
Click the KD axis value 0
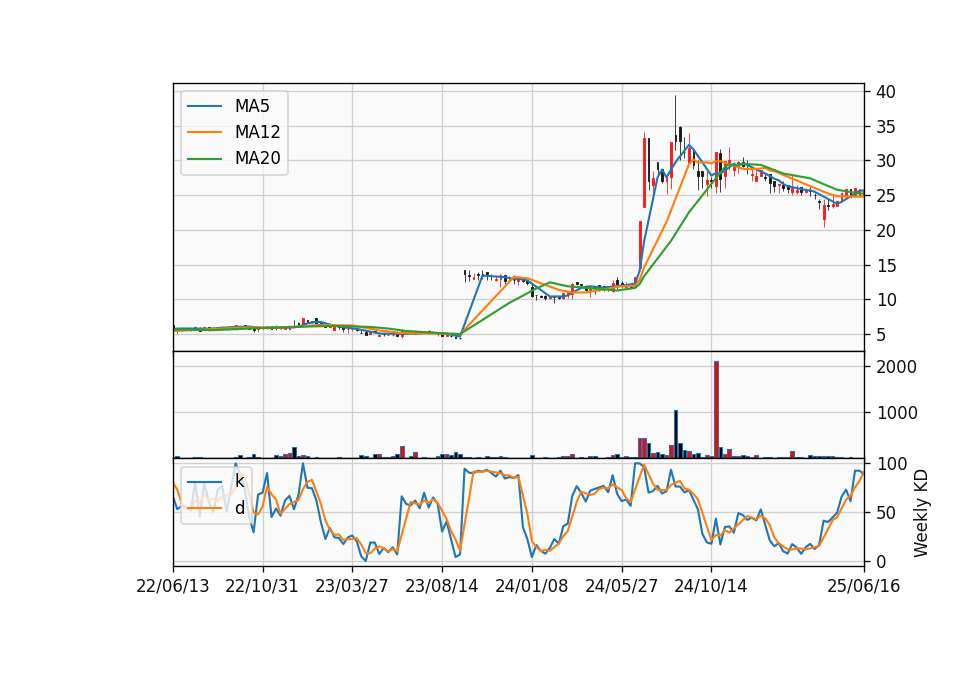(881, 561)
